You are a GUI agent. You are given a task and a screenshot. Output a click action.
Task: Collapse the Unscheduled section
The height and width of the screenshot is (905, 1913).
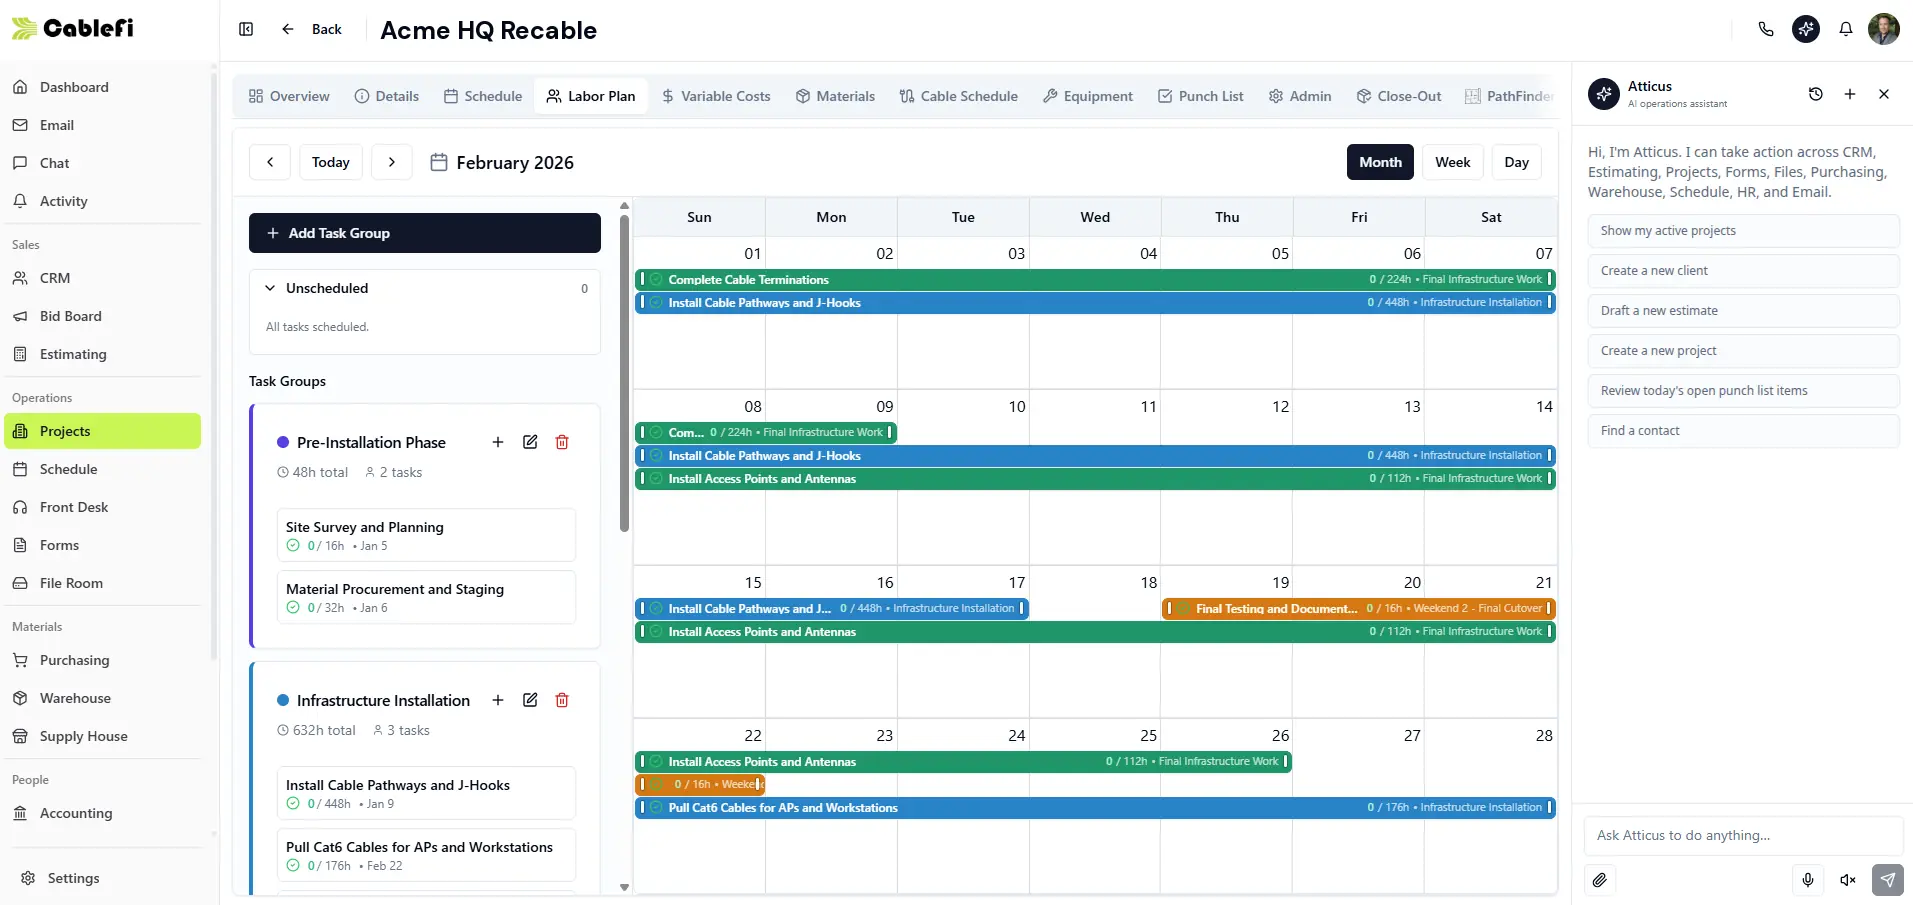(270, 288)
